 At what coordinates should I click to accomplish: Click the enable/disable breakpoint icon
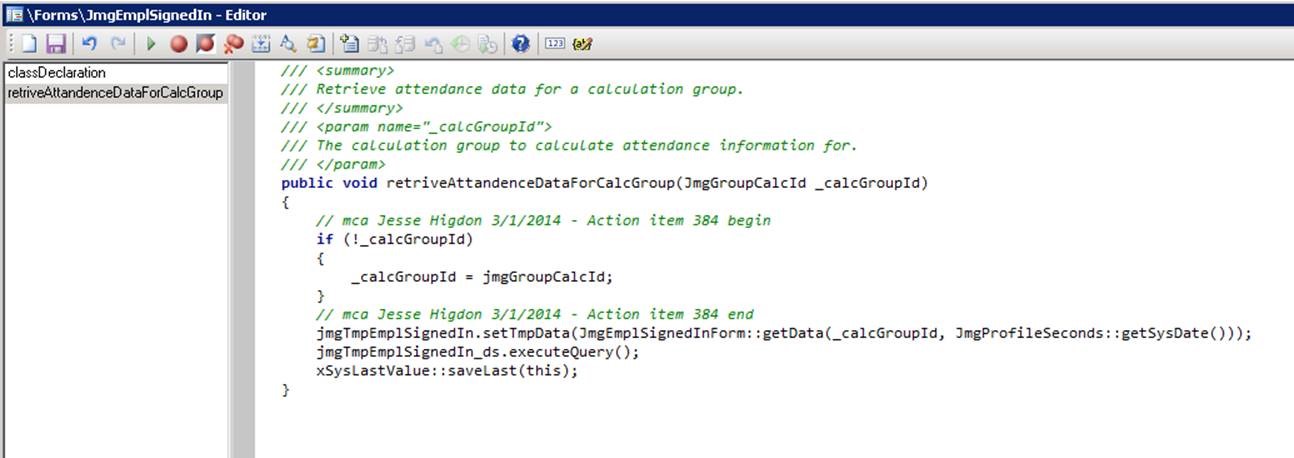(206, 44)
